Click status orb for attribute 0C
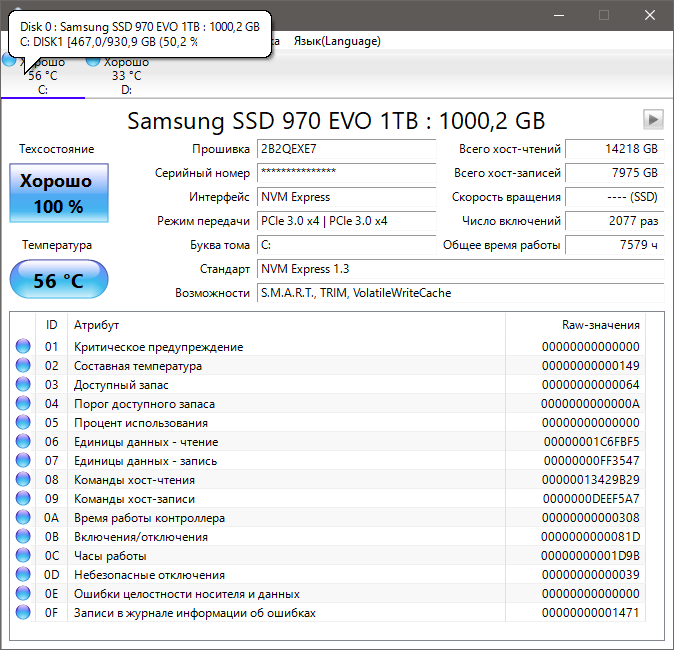Viewport: 674px width, 650px height. (23, 555)
